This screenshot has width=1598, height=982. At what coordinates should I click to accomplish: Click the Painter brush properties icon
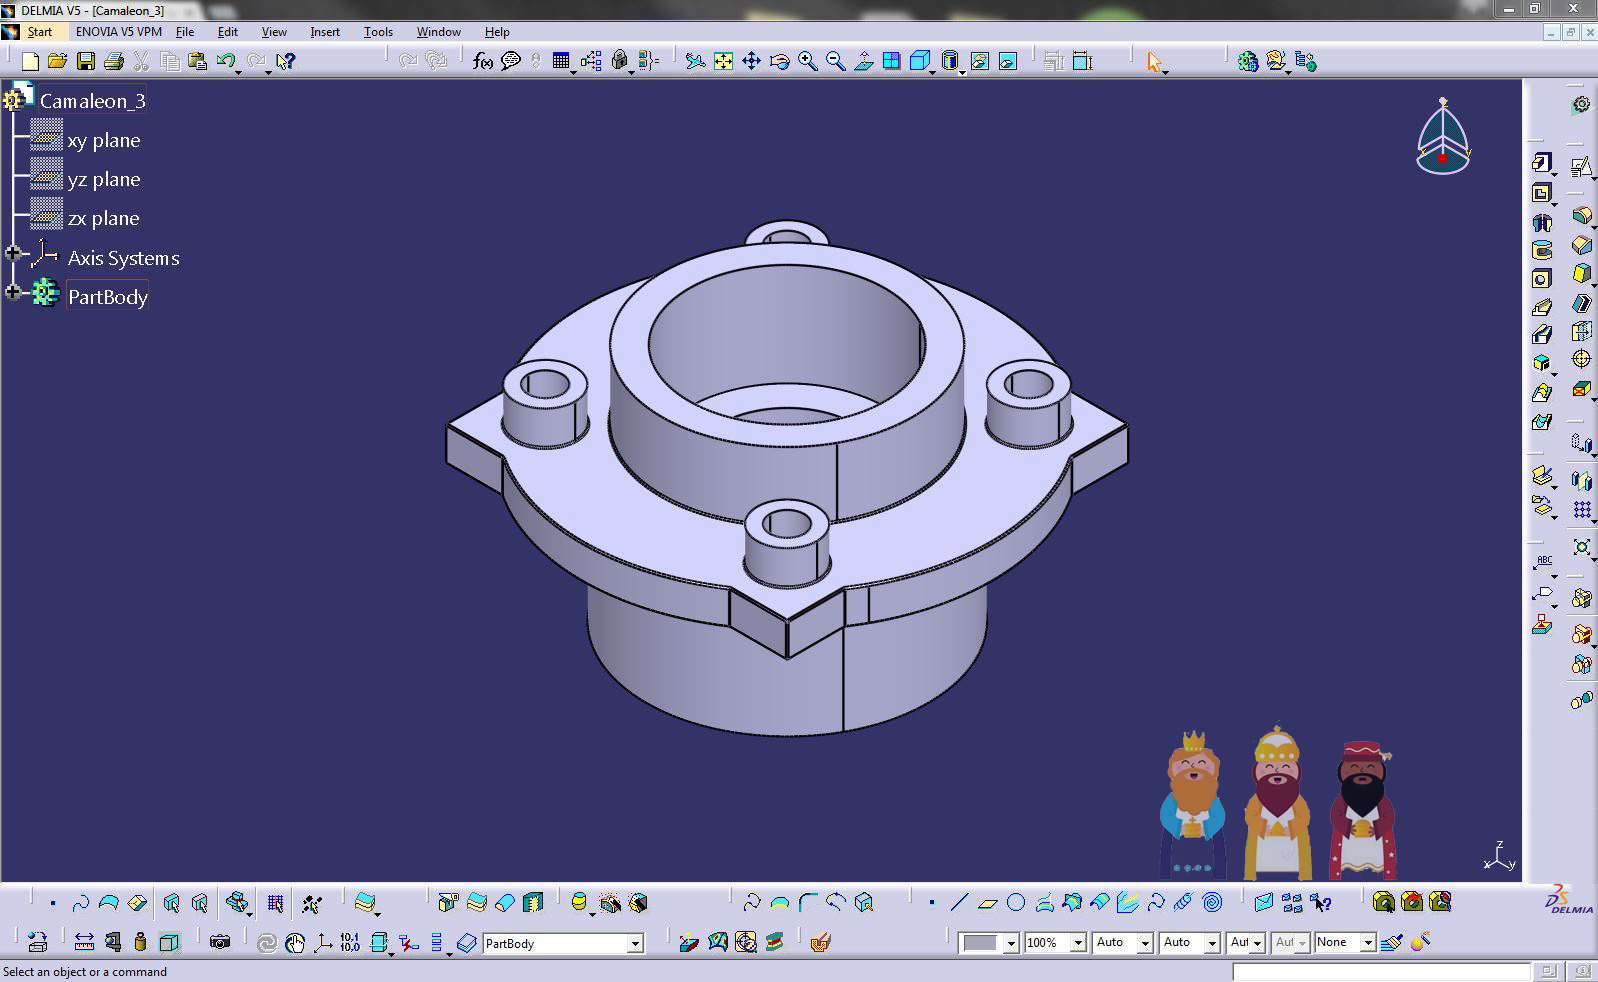coord(1391,942)
